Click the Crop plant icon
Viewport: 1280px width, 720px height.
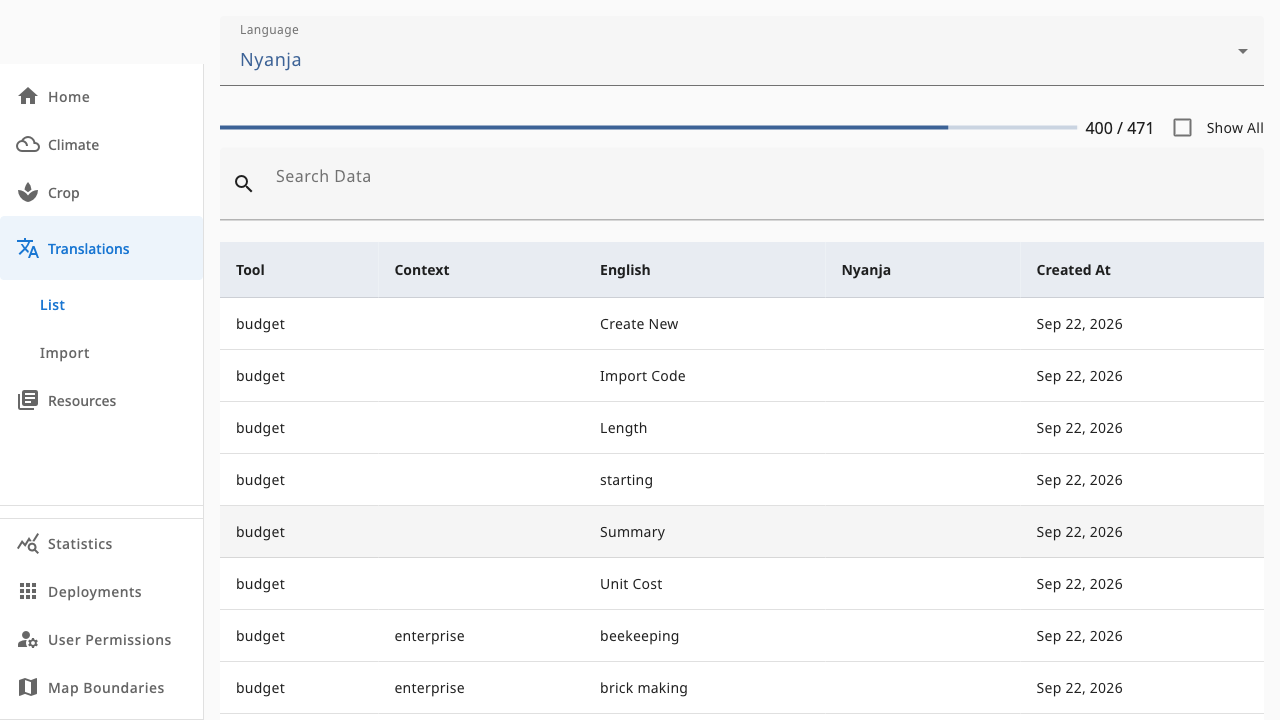pyautogui.click(x=28, y=192)
